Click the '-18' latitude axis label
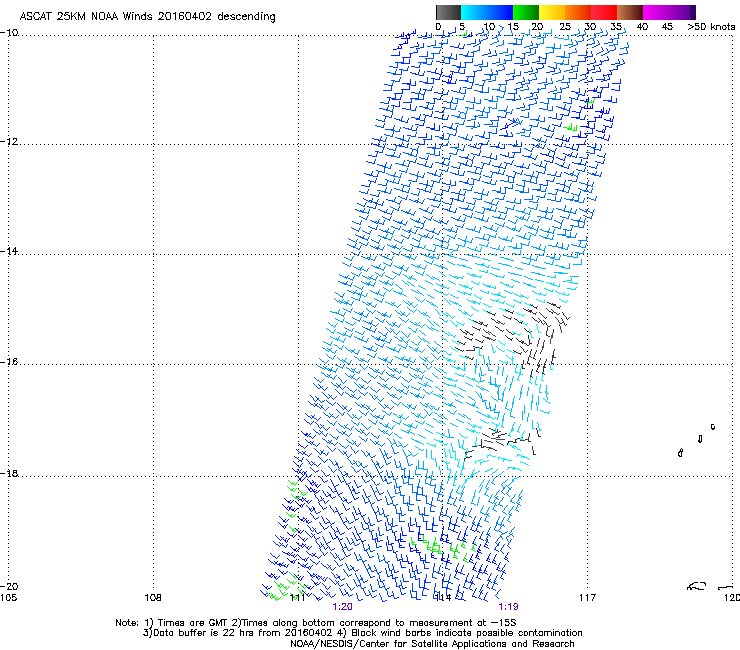Image resolution: width=740 pixels, height=650 pixels. (x=9, y=473)
